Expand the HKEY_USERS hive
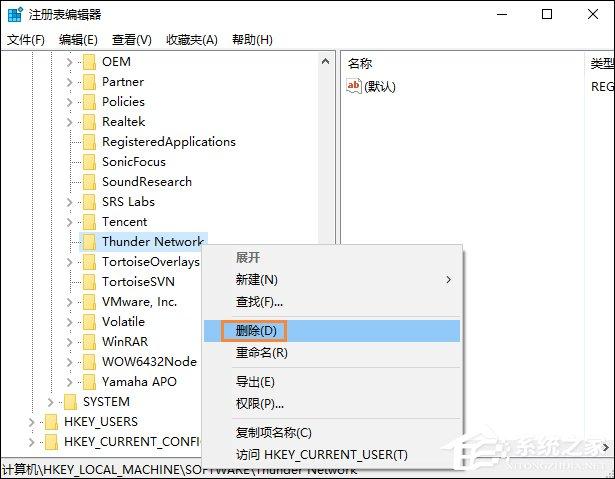The width and height of the screenshot is (615, 479). coord(32,422)
